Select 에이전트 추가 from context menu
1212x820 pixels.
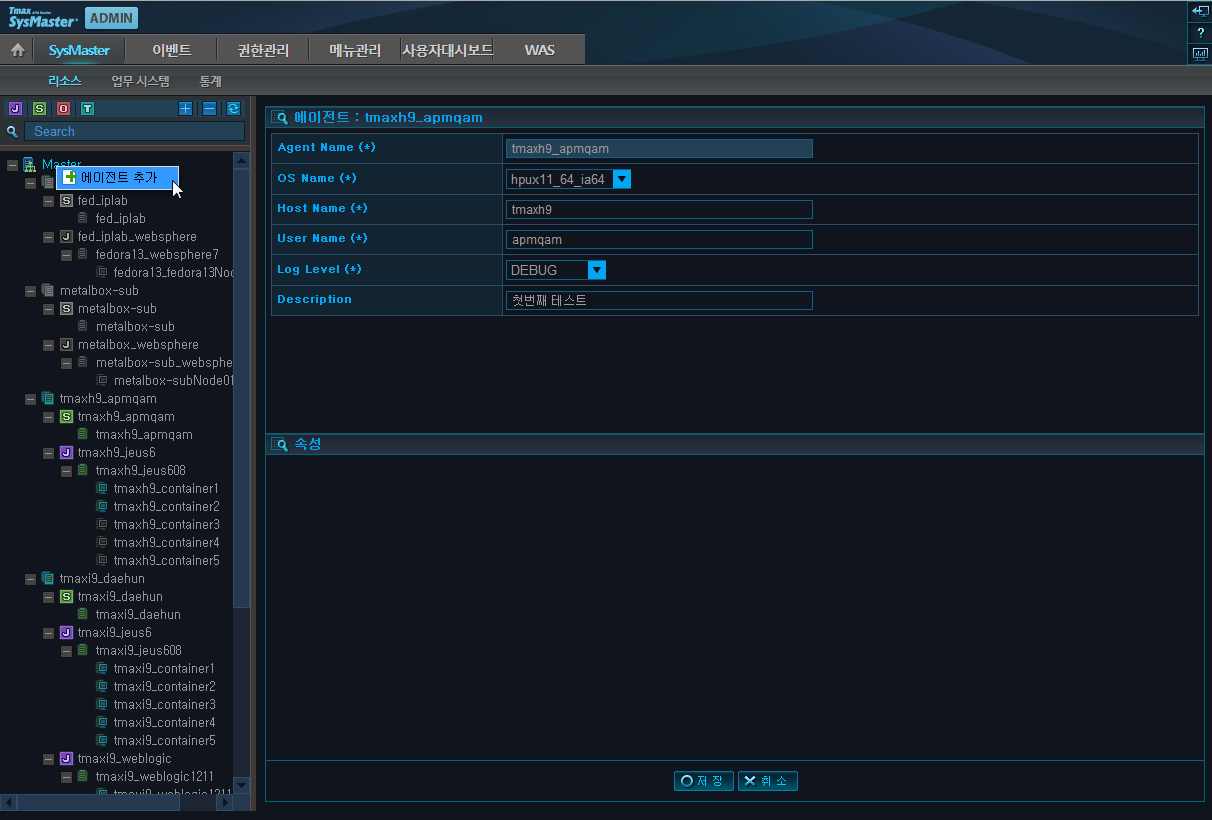117,177
